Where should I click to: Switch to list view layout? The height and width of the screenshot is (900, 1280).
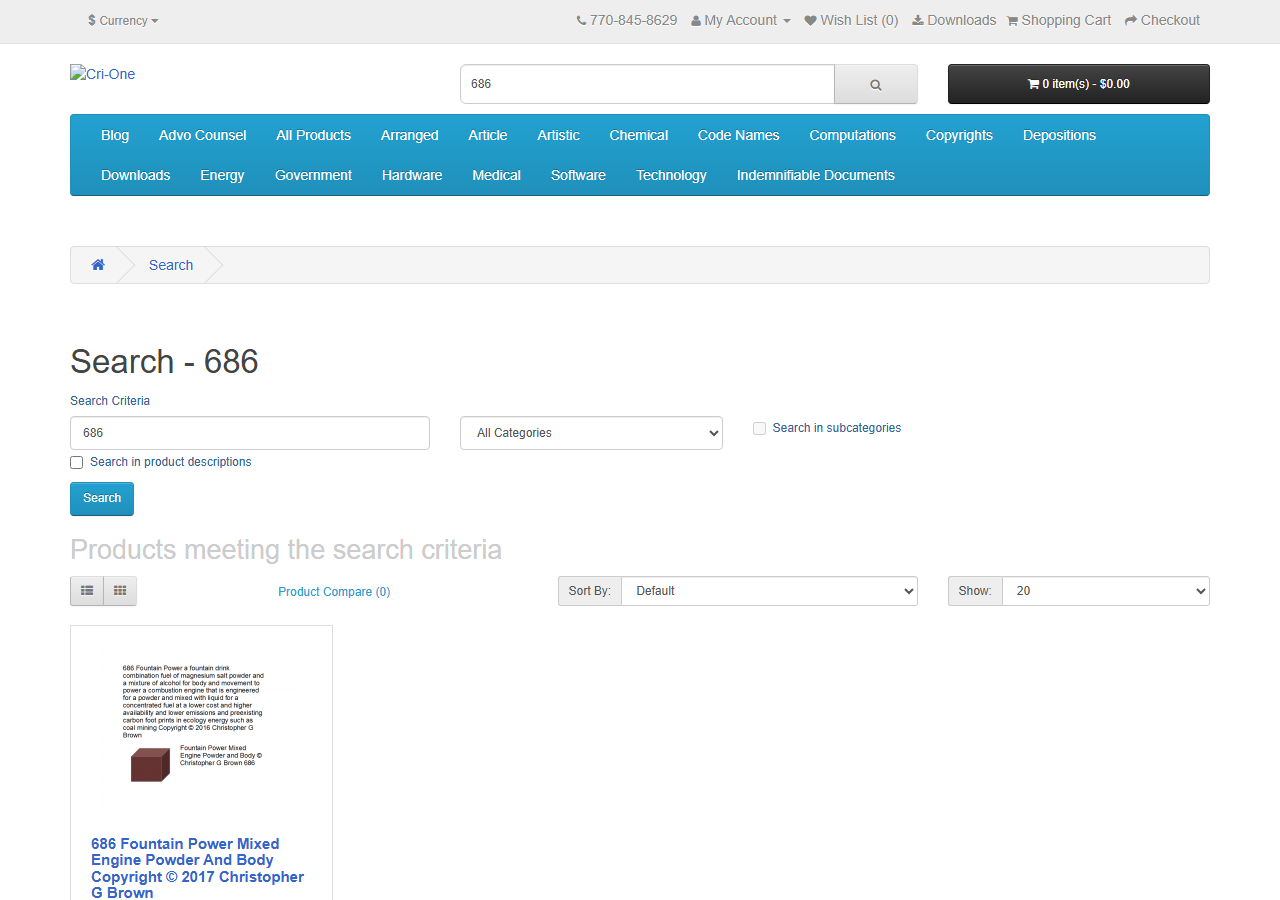[x=87, y=591]
